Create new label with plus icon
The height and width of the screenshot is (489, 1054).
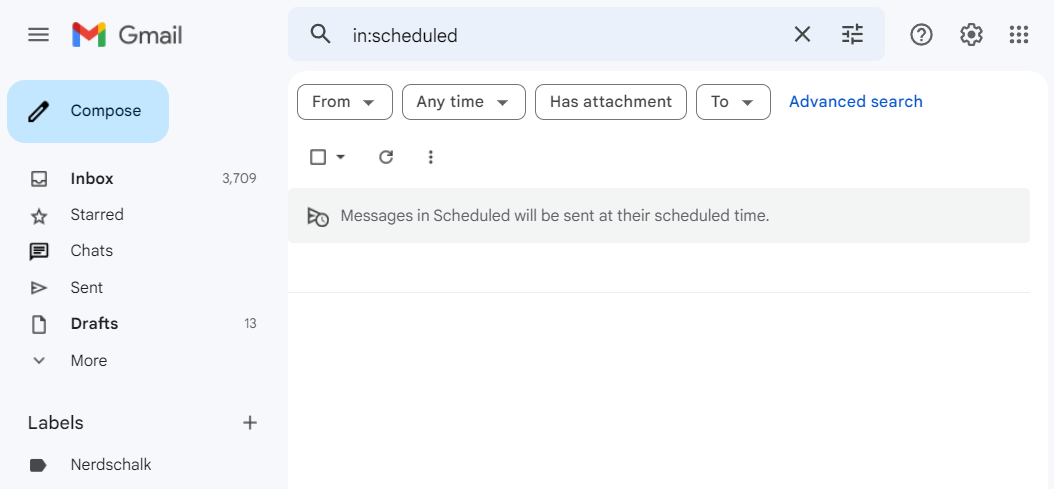coord(250,423)
